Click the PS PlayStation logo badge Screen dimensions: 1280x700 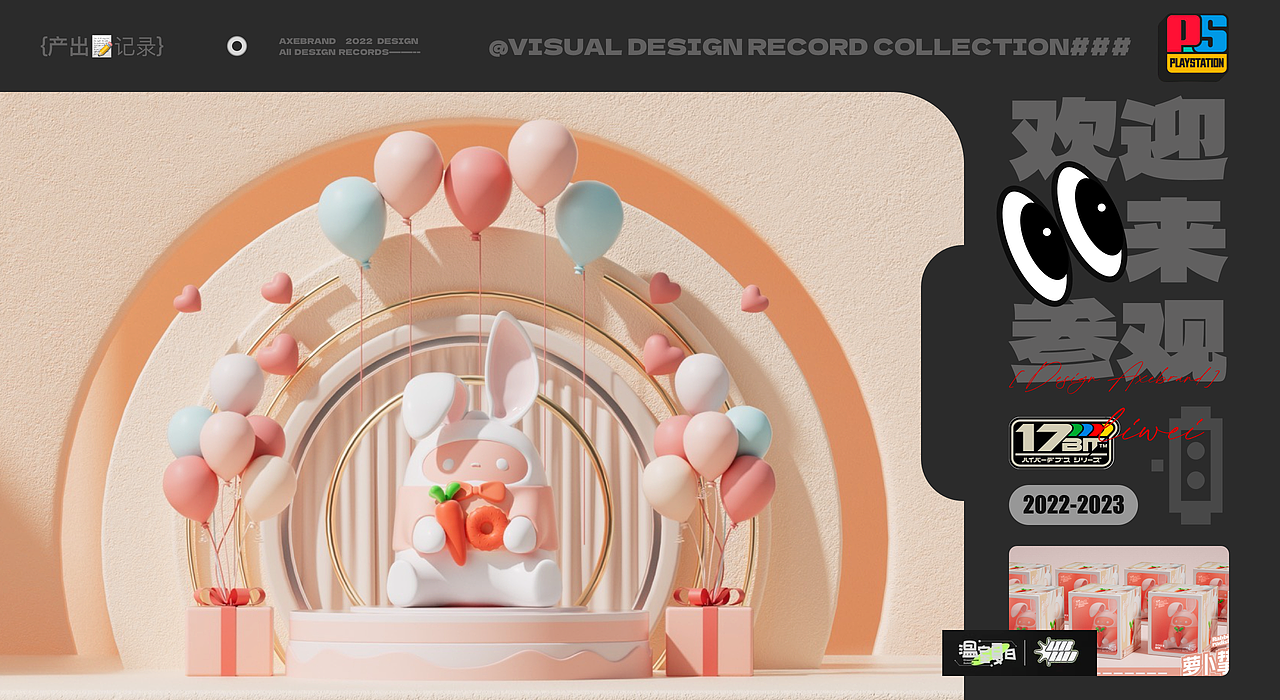(1198, 46)
